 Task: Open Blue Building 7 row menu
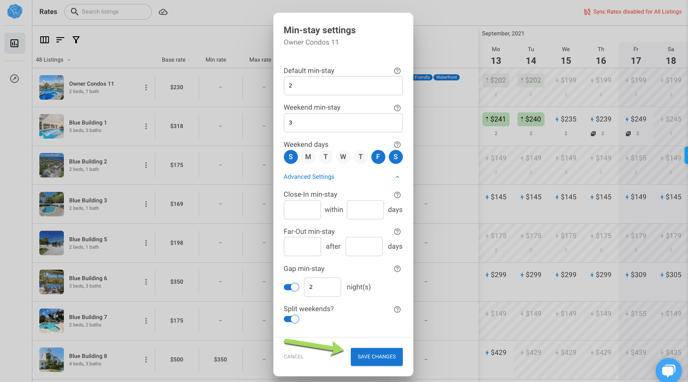point(146,321)
